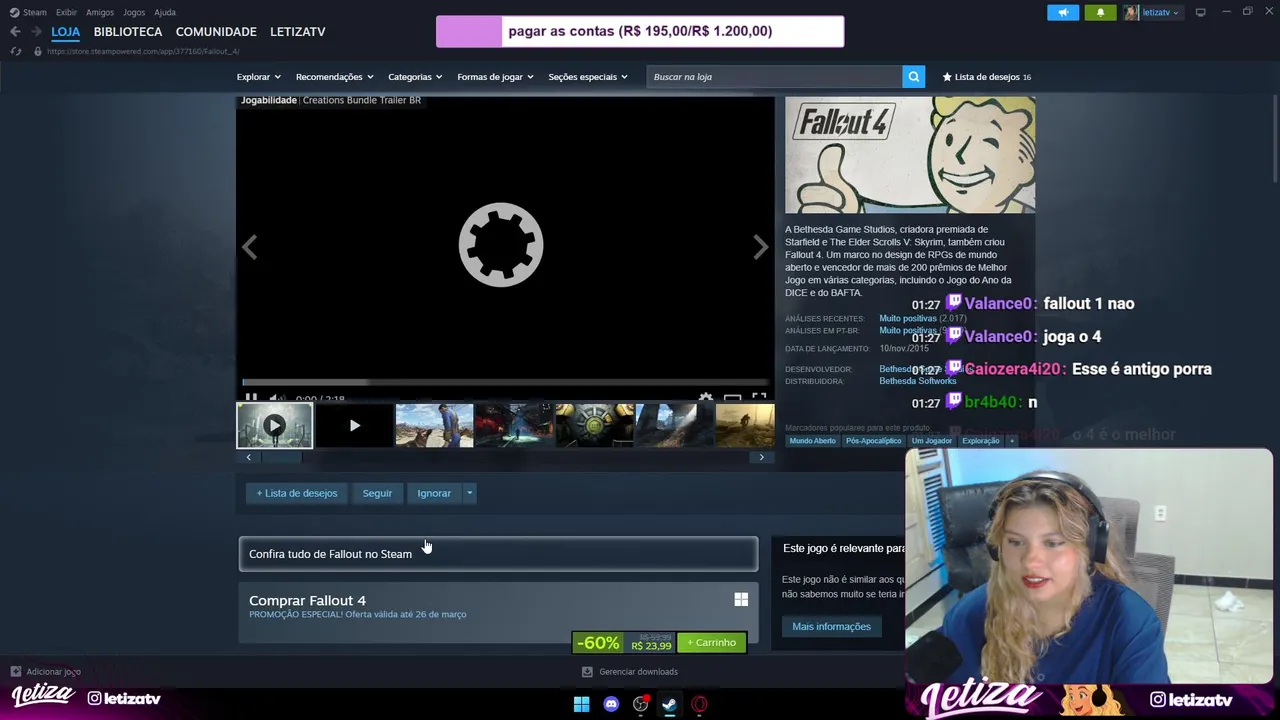Viewport: 1280px width, 720px height.
Task: Open Confira tudo de Fallout no Steam
Action: coord(498,554)
